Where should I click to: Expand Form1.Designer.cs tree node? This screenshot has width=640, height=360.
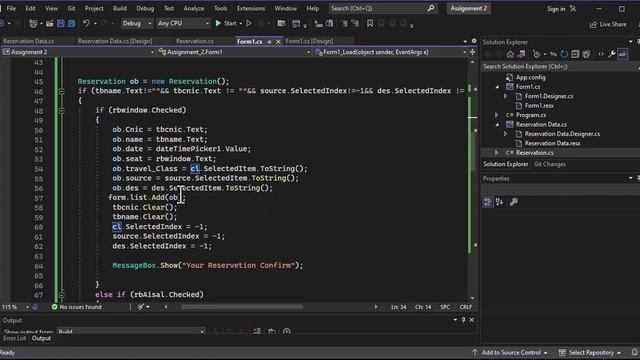point(506,96)
